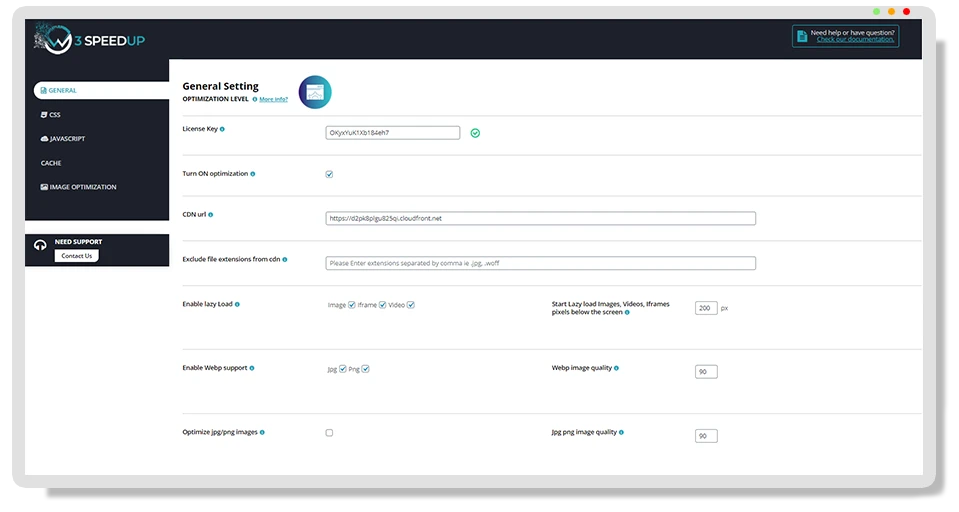Image resolution: width=959 pixels, height=512 pixels.
Task: Click the General menu page icon
Action: tap(43, 91)
